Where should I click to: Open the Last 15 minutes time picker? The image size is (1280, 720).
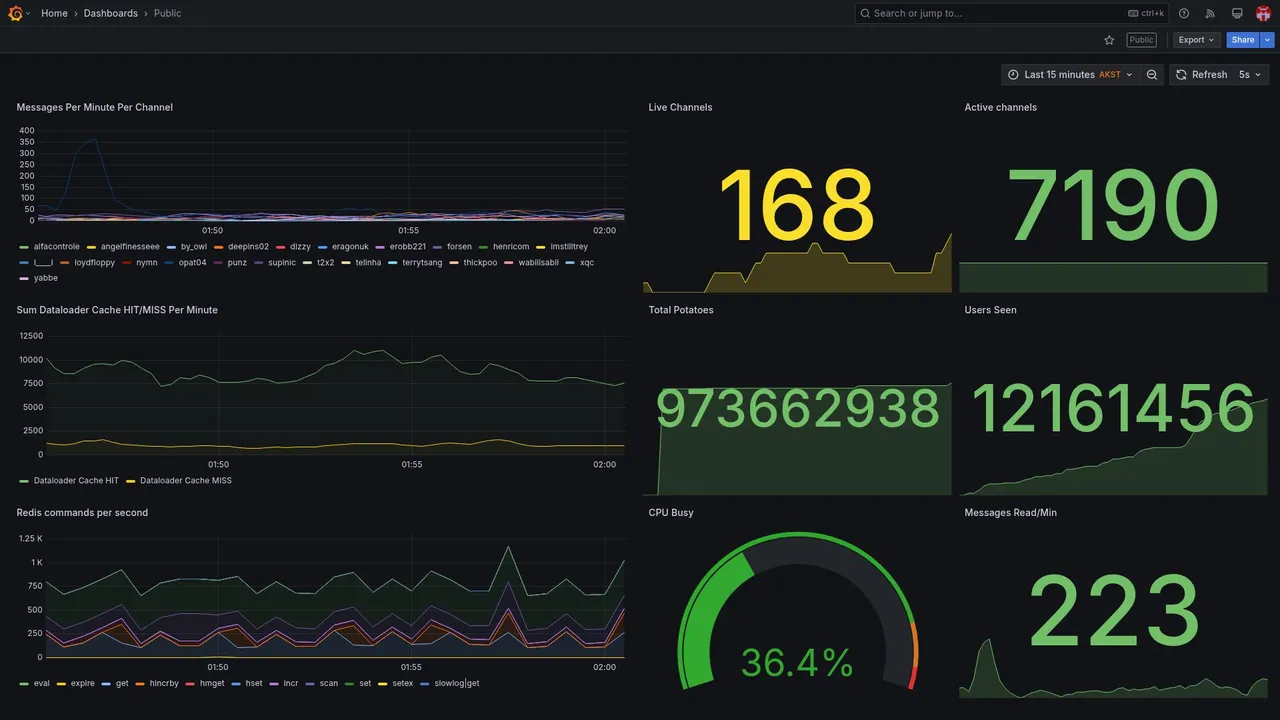coord(1070,75)
